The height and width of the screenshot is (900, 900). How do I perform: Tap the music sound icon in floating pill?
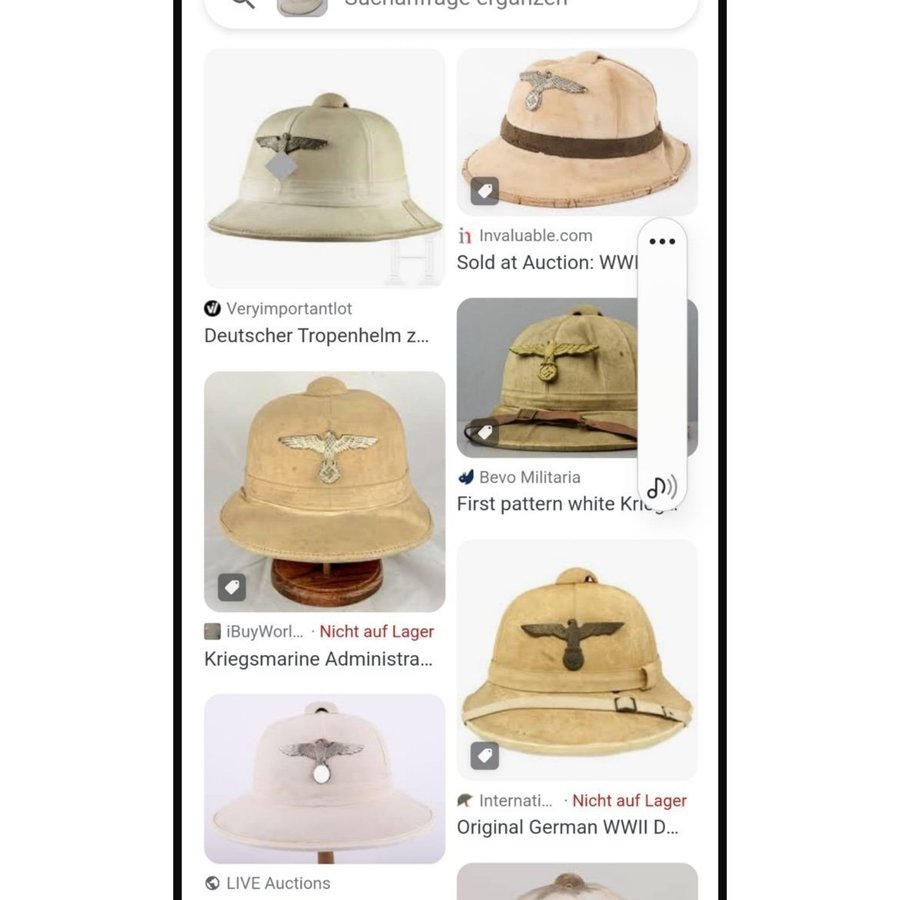coord(662,487)
